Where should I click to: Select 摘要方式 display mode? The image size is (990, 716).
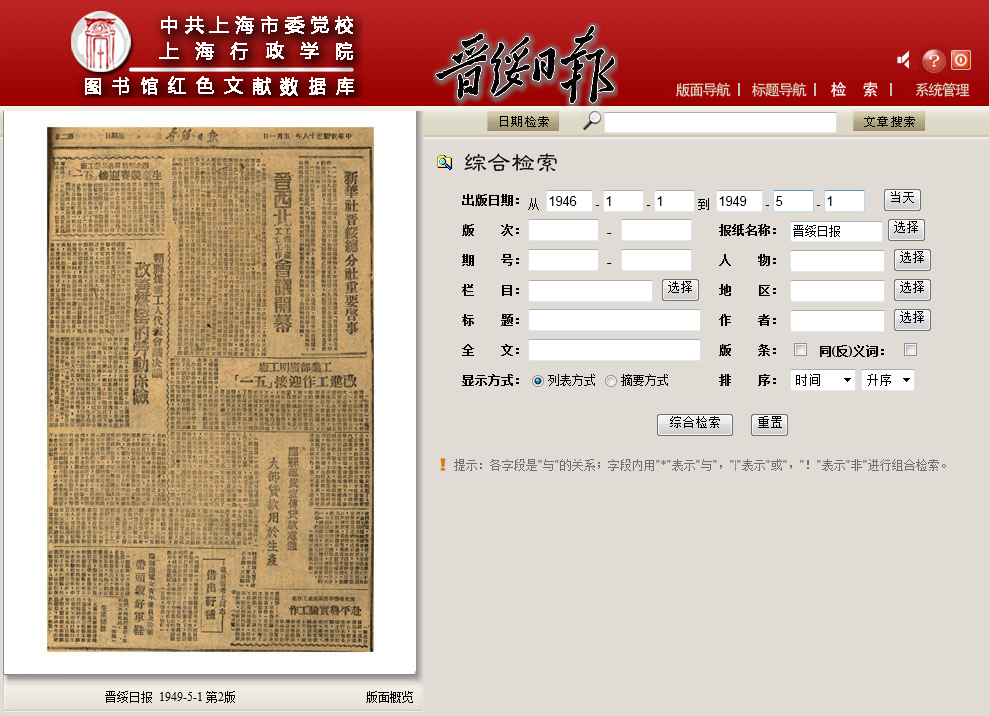point(611,381)
